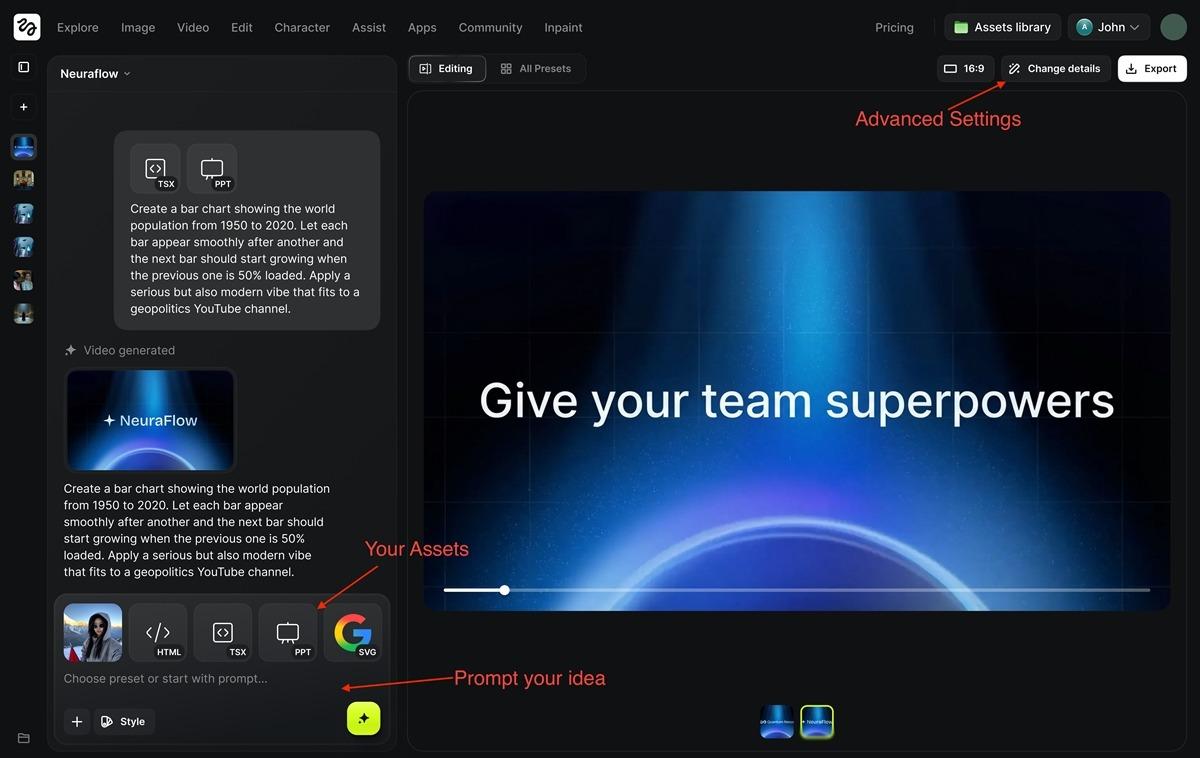This screenshot has width=1200, height=758.
Task: Click the green sparkle generate button
Action: tap(363, 718)
